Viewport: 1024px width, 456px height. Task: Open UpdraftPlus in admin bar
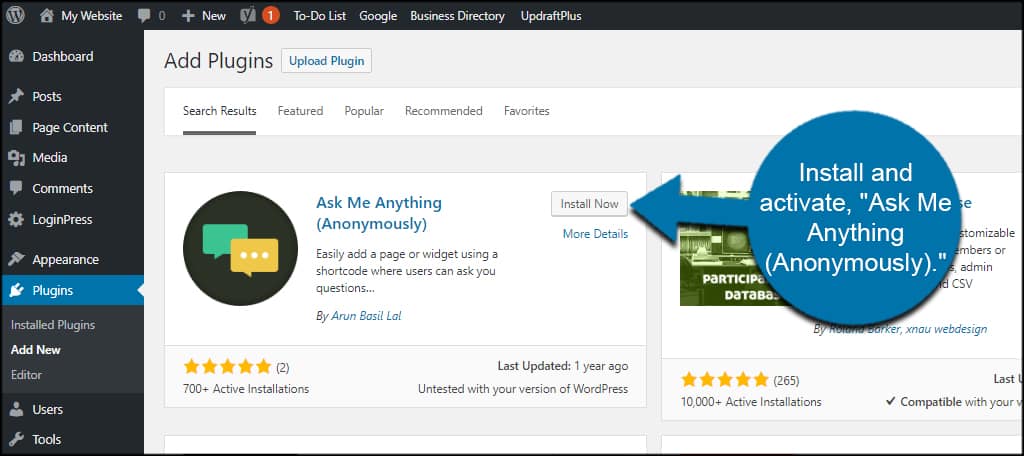551,16
